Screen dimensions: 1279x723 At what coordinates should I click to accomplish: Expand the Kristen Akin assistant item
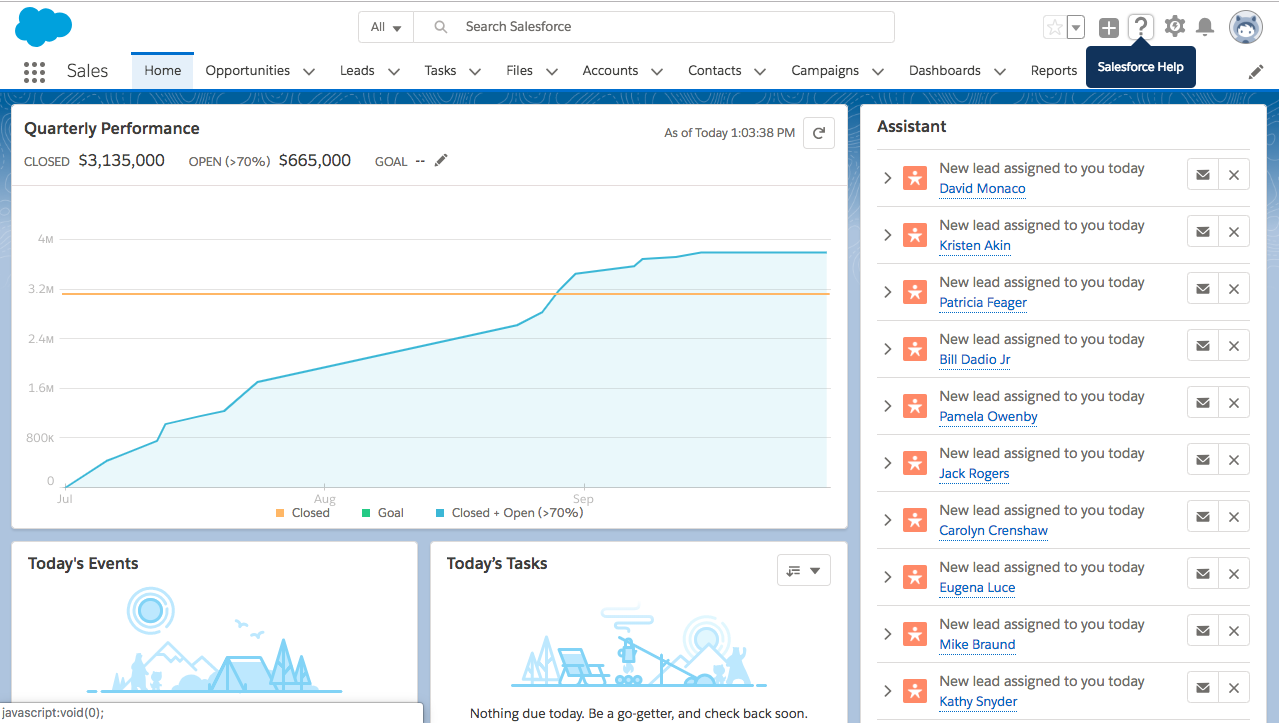pos(887,234)
